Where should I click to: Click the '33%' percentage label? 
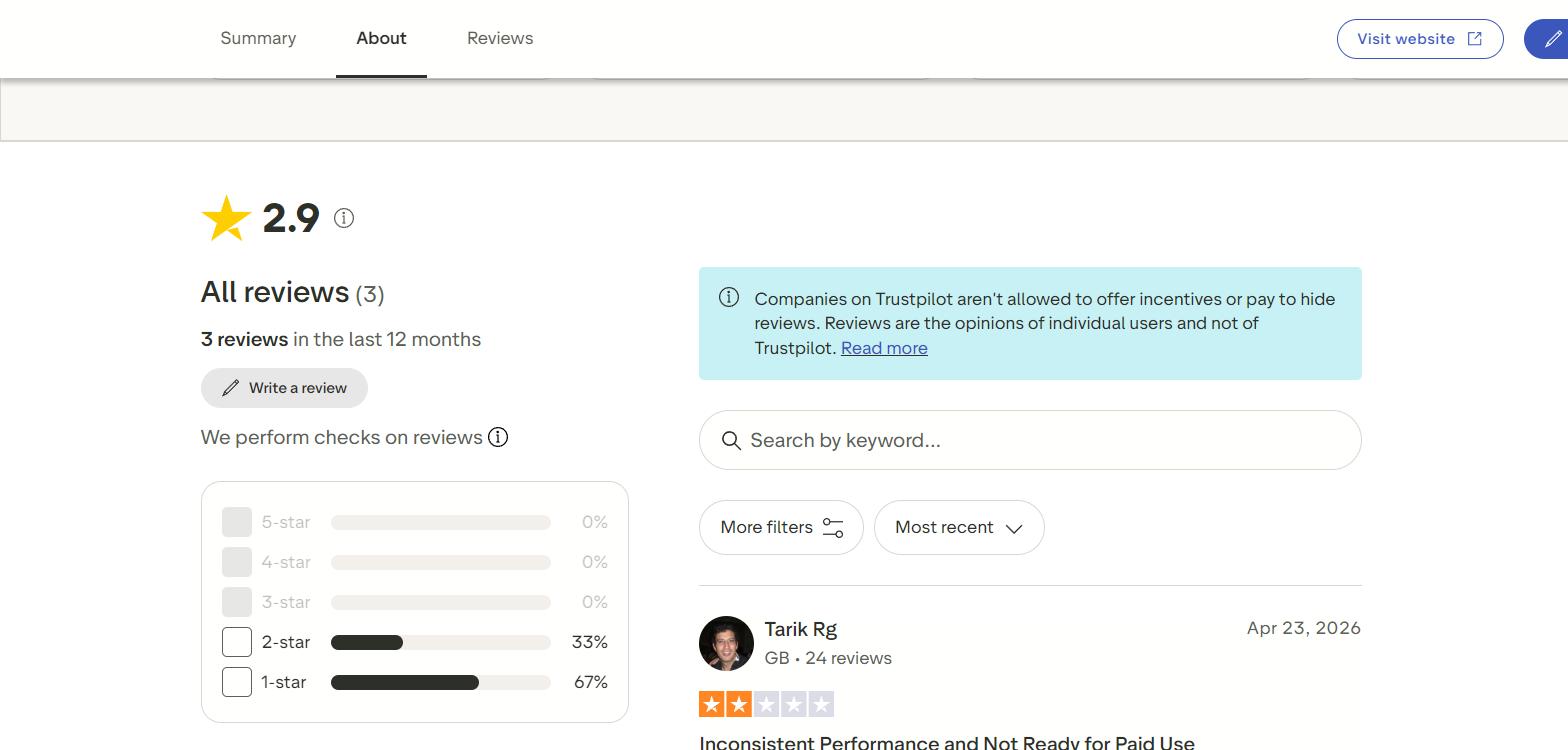pyautogui.click(x=590, y=642)
